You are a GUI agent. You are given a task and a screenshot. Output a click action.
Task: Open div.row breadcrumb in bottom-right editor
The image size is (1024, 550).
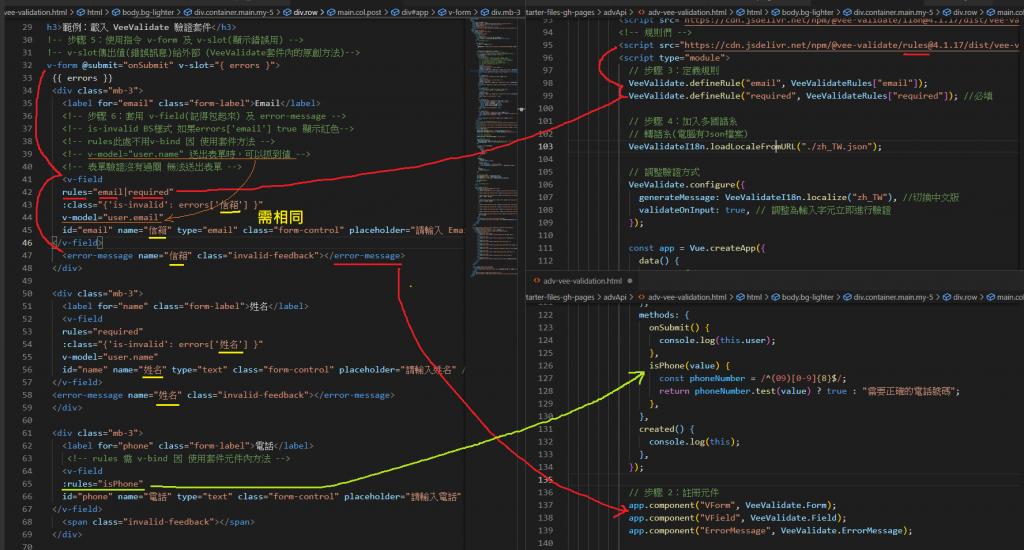coord(965,297)
